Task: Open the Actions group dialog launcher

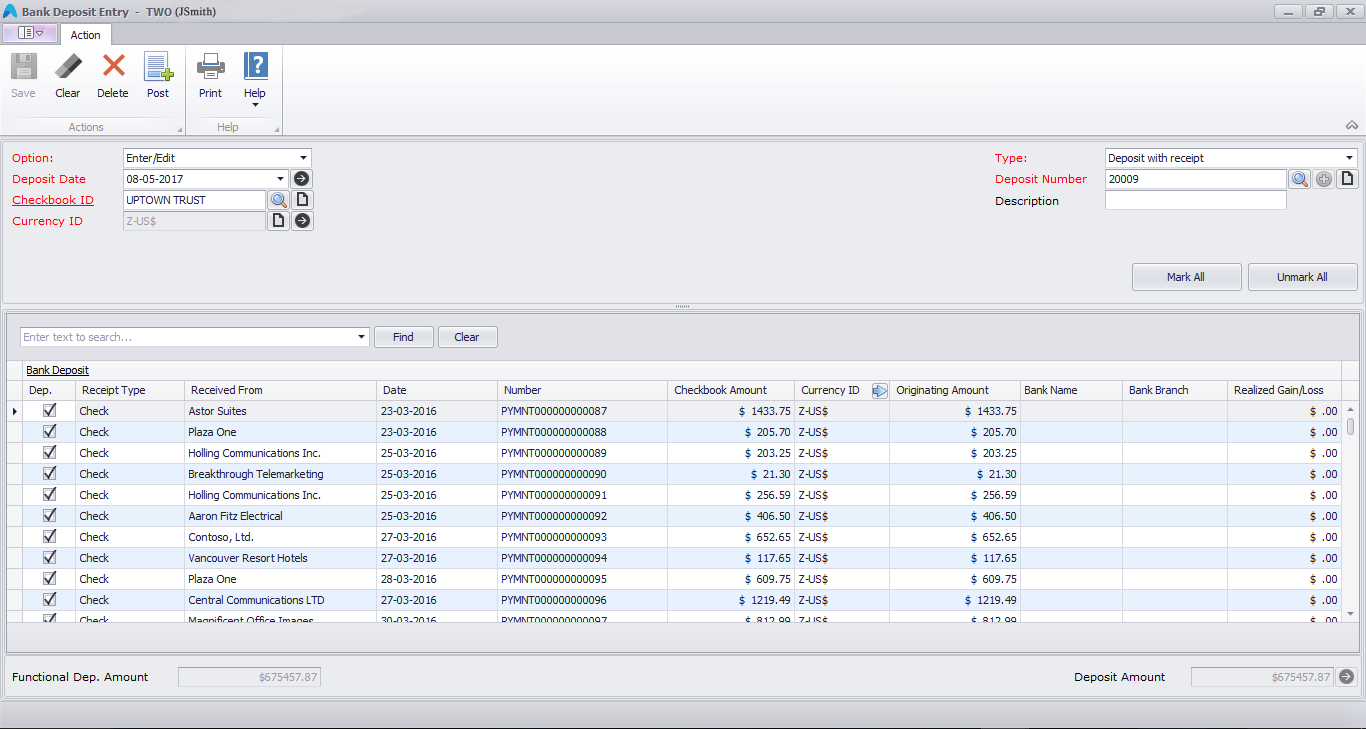Action: pyautogui.click(x=180, y=129)
